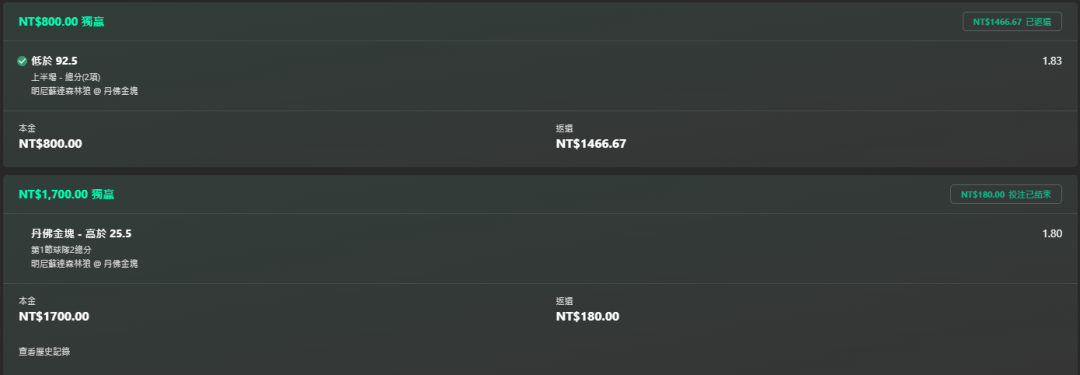Click the 1.80 odds value
Image resolution: width=1080 pixels, height=375 pixels.
[1052, 234]
